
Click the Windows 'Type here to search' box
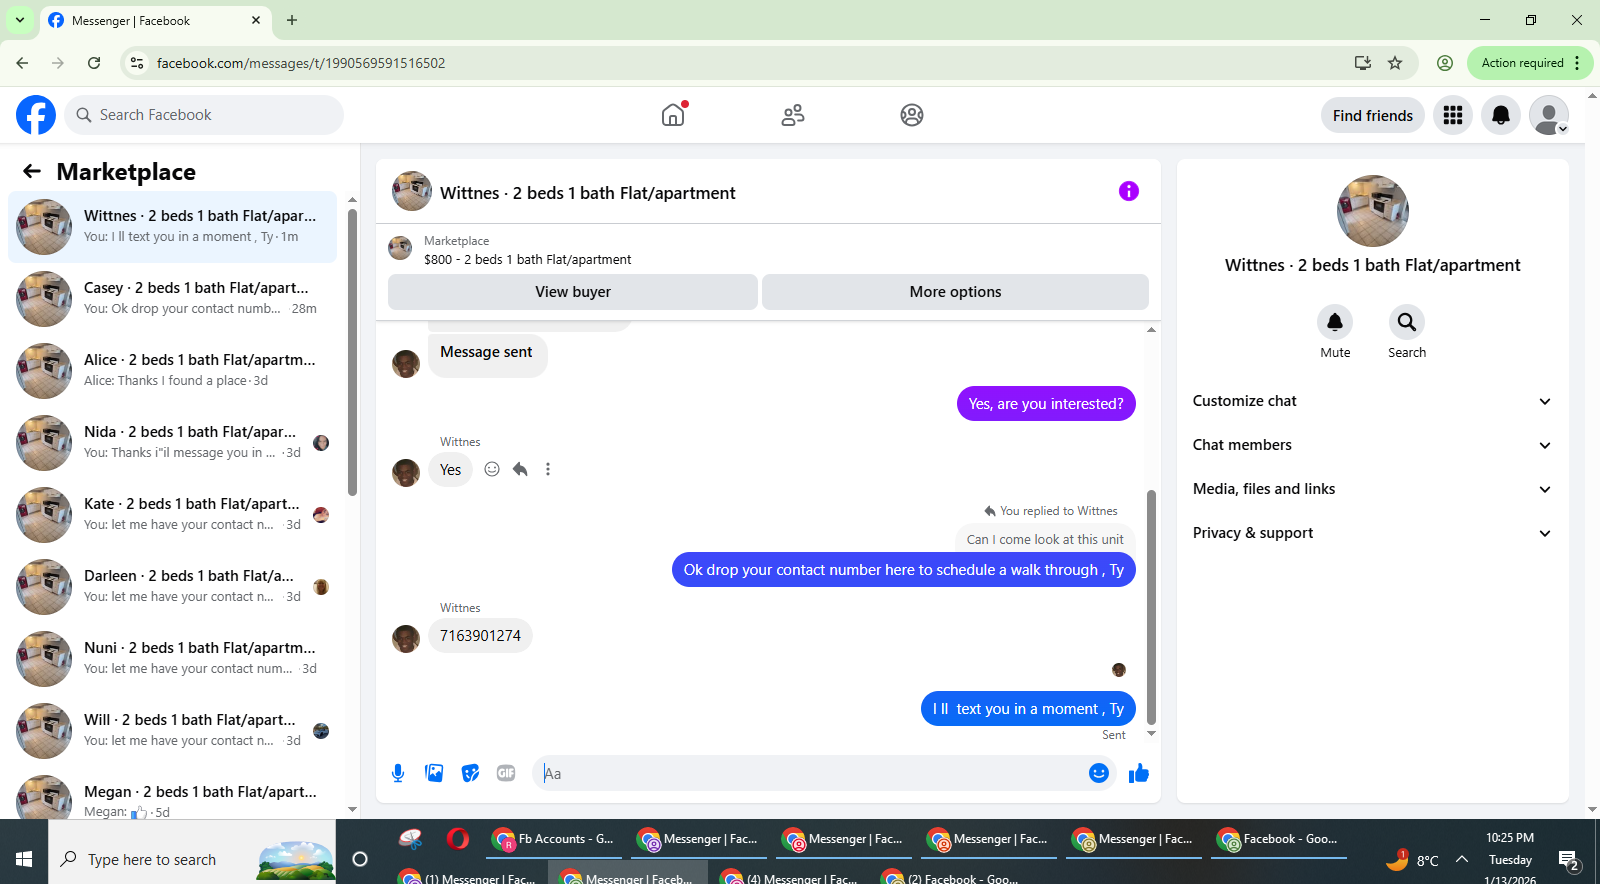tap(192, 859)
